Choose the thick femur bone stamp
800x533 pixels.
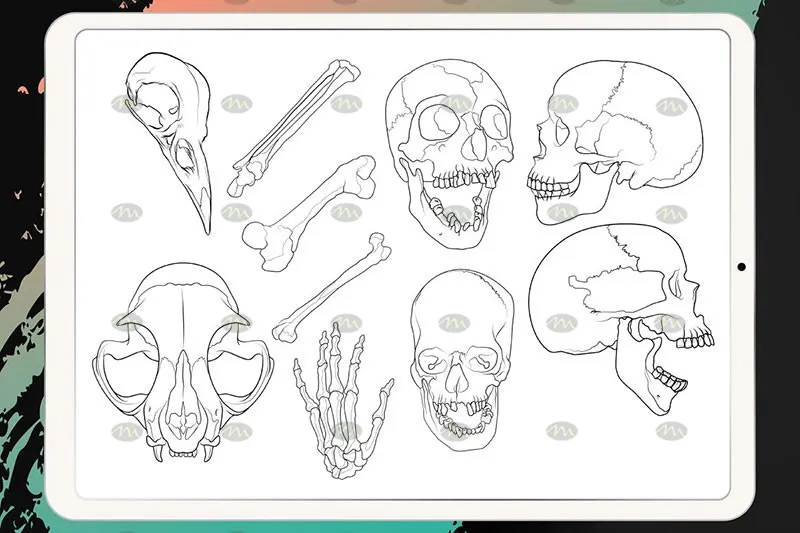coord(309,214)
